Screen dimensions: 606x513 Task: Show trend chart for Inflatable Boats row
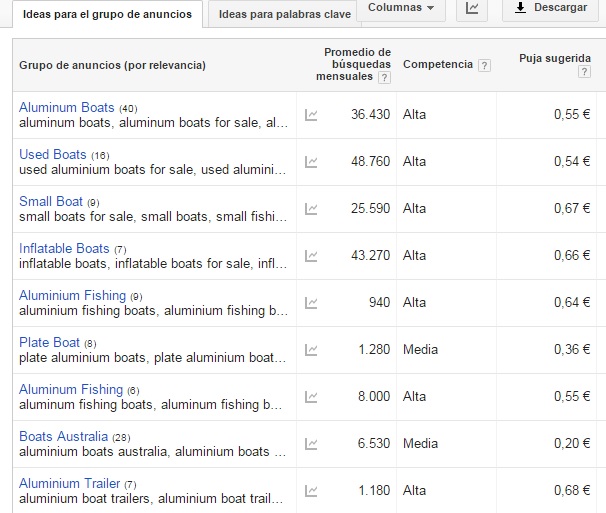[311, 256]
